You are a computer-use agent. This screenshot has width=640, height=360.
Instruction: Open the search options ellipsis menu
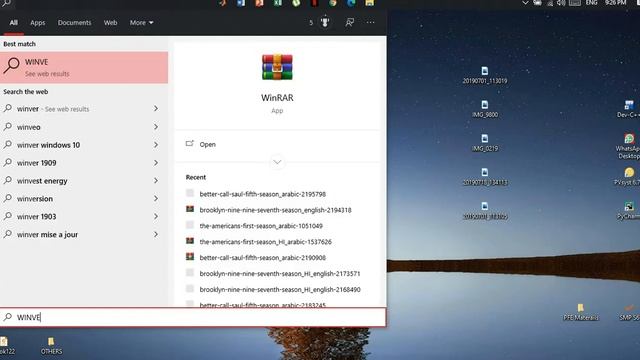[x=370, y=22]
